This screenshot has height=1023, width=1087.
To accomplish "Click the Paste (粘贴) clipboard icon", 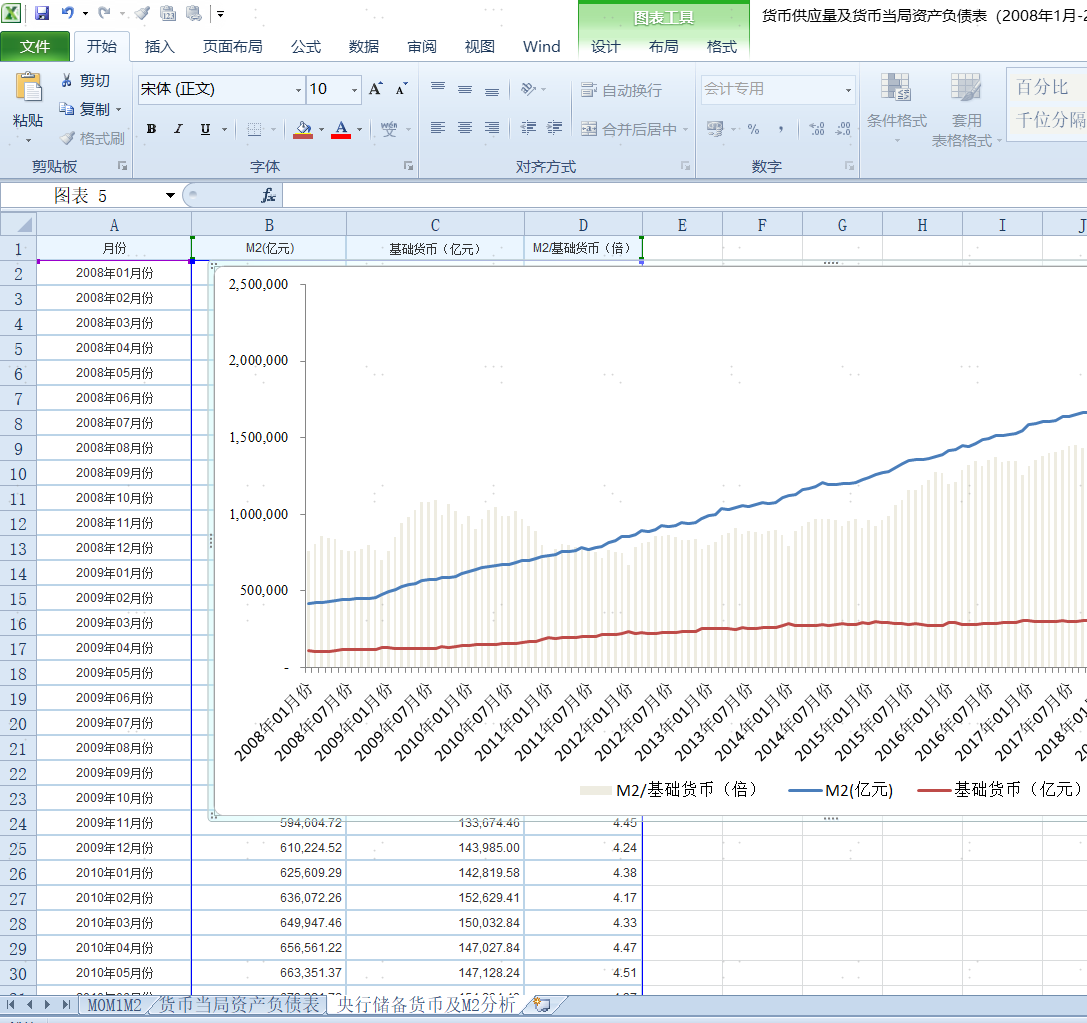I will pyautogui.click(x=28, y=88).
